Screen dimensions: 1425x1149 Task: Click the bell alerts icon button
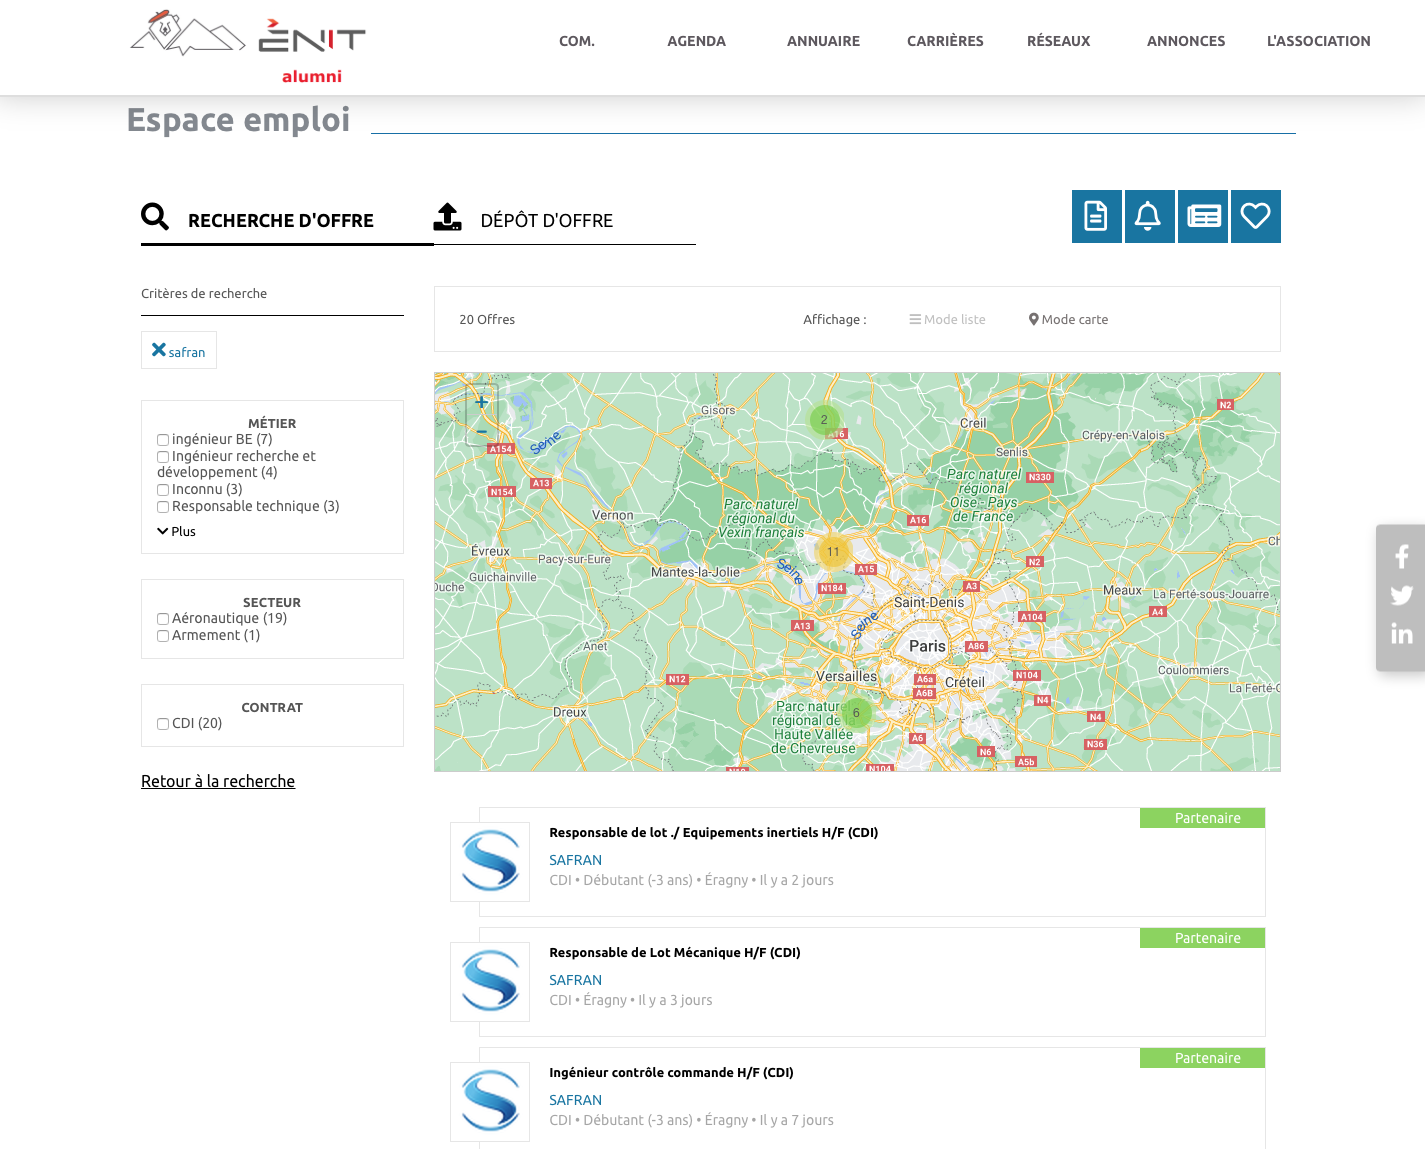tap(1149, 216)
